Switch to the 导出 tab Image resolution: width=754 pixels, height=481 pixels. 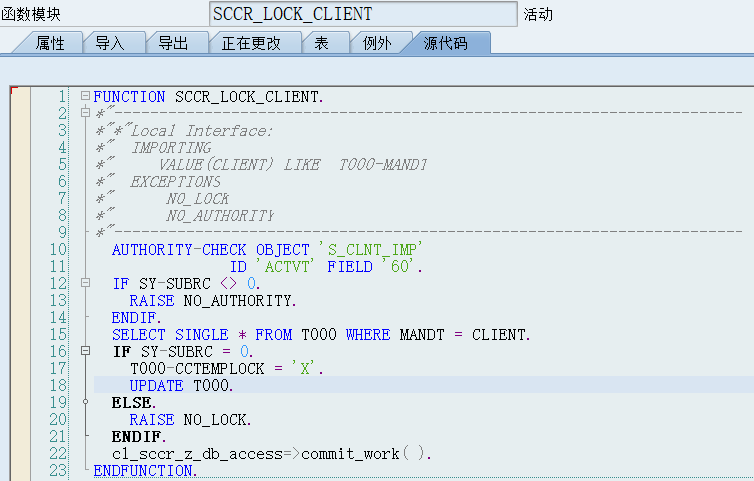pos(173,43)
